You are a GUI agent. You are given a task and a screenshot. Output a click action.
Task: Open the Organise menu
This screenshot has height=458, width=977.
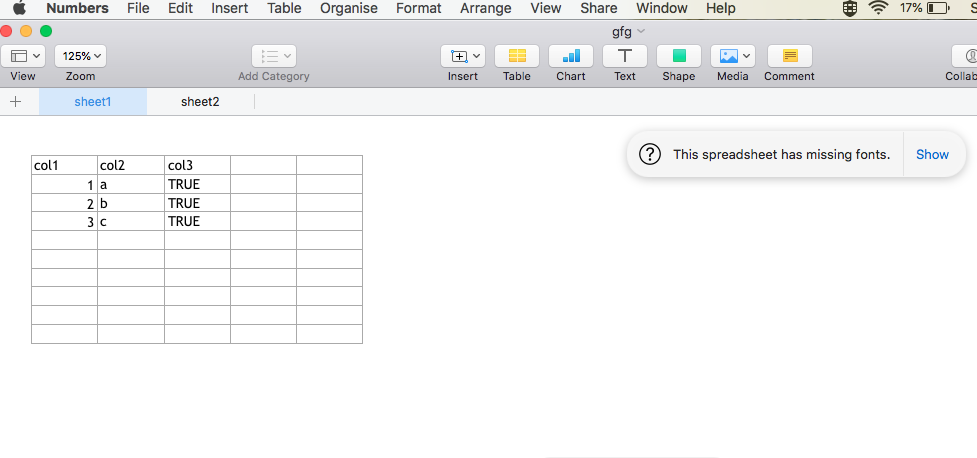pyautogui.click(x=349, y=8)
